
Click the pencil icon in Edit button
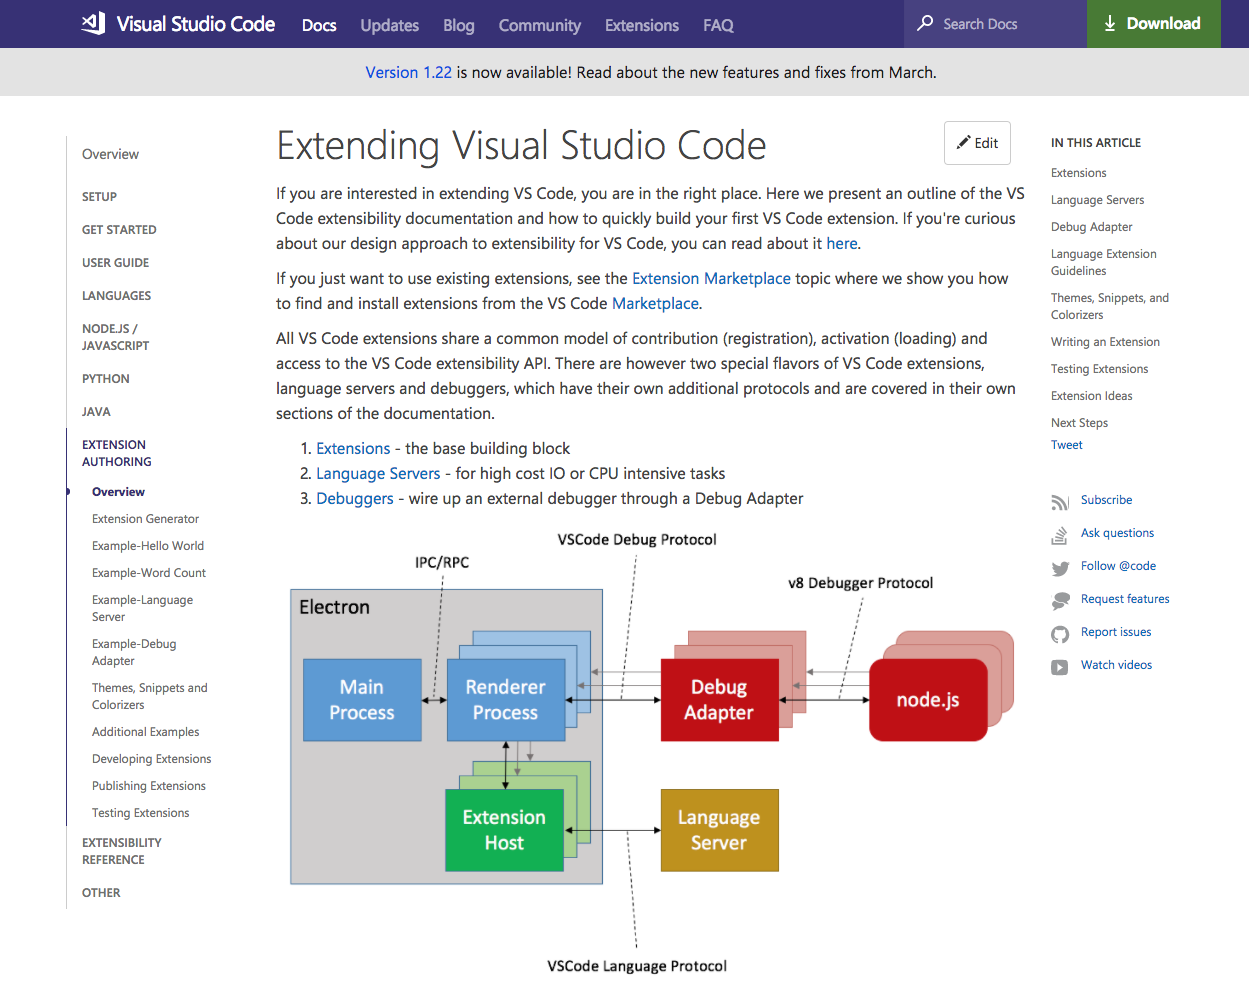pos(964,142)
